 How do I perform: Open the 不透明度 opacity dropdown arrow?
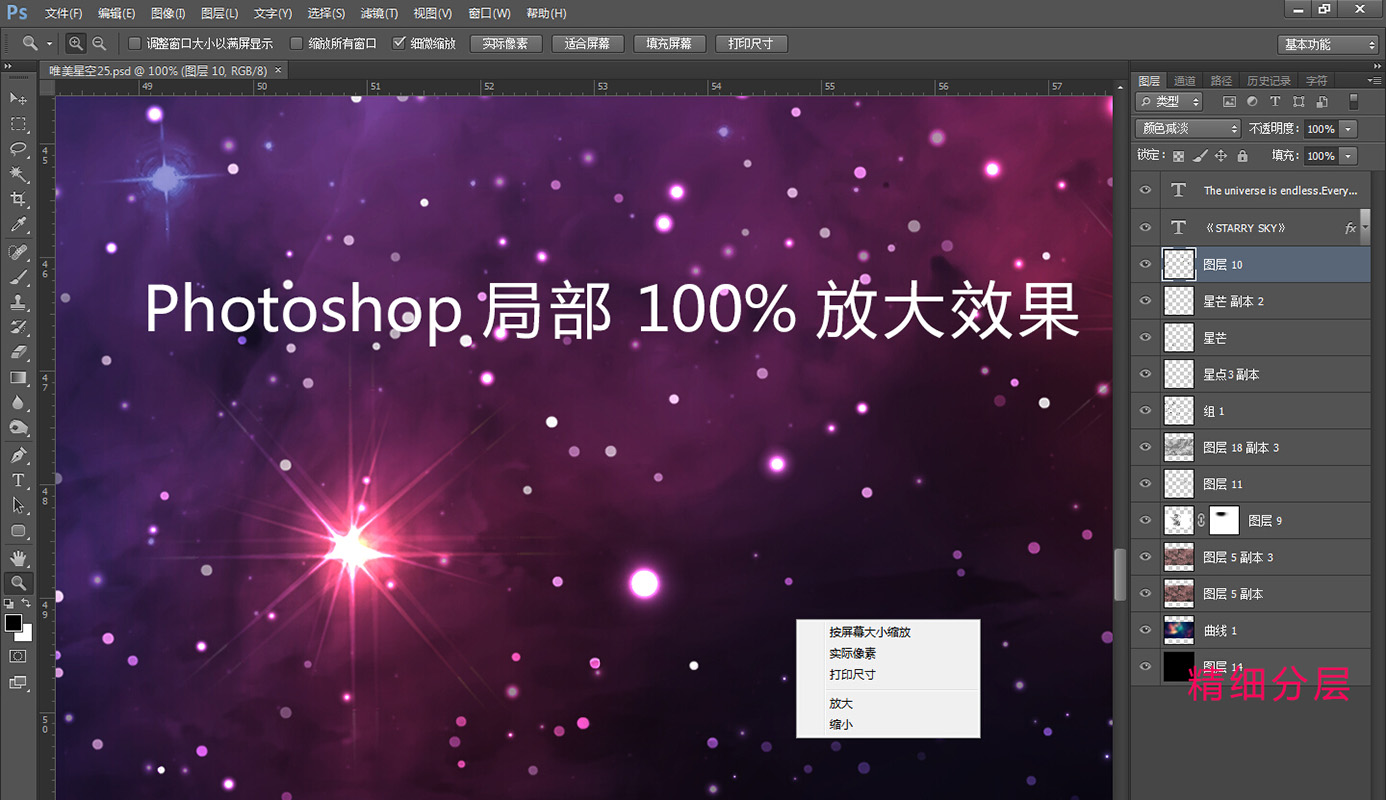pyautogui.click(x=1349, y=129)
